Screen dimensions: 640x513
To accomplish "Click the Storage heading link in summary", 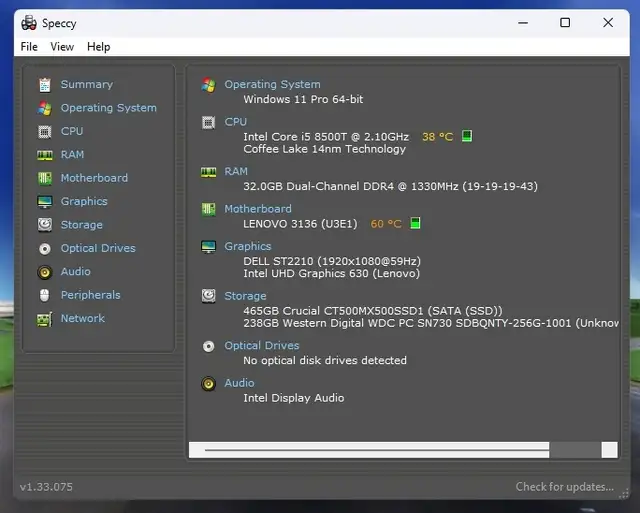I will tap(245, 296).
